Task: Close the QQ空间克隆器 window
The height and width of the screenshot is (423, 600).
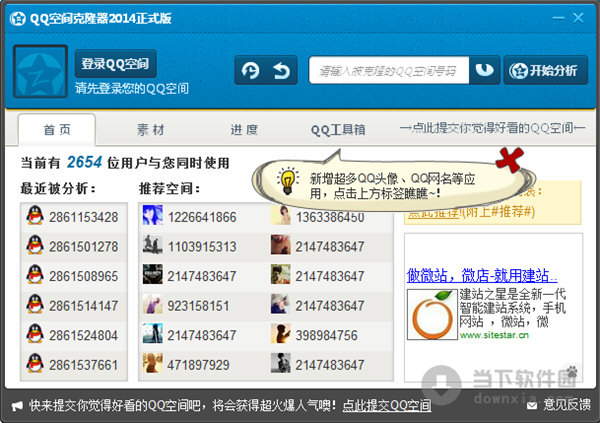Action: (578, 18)
